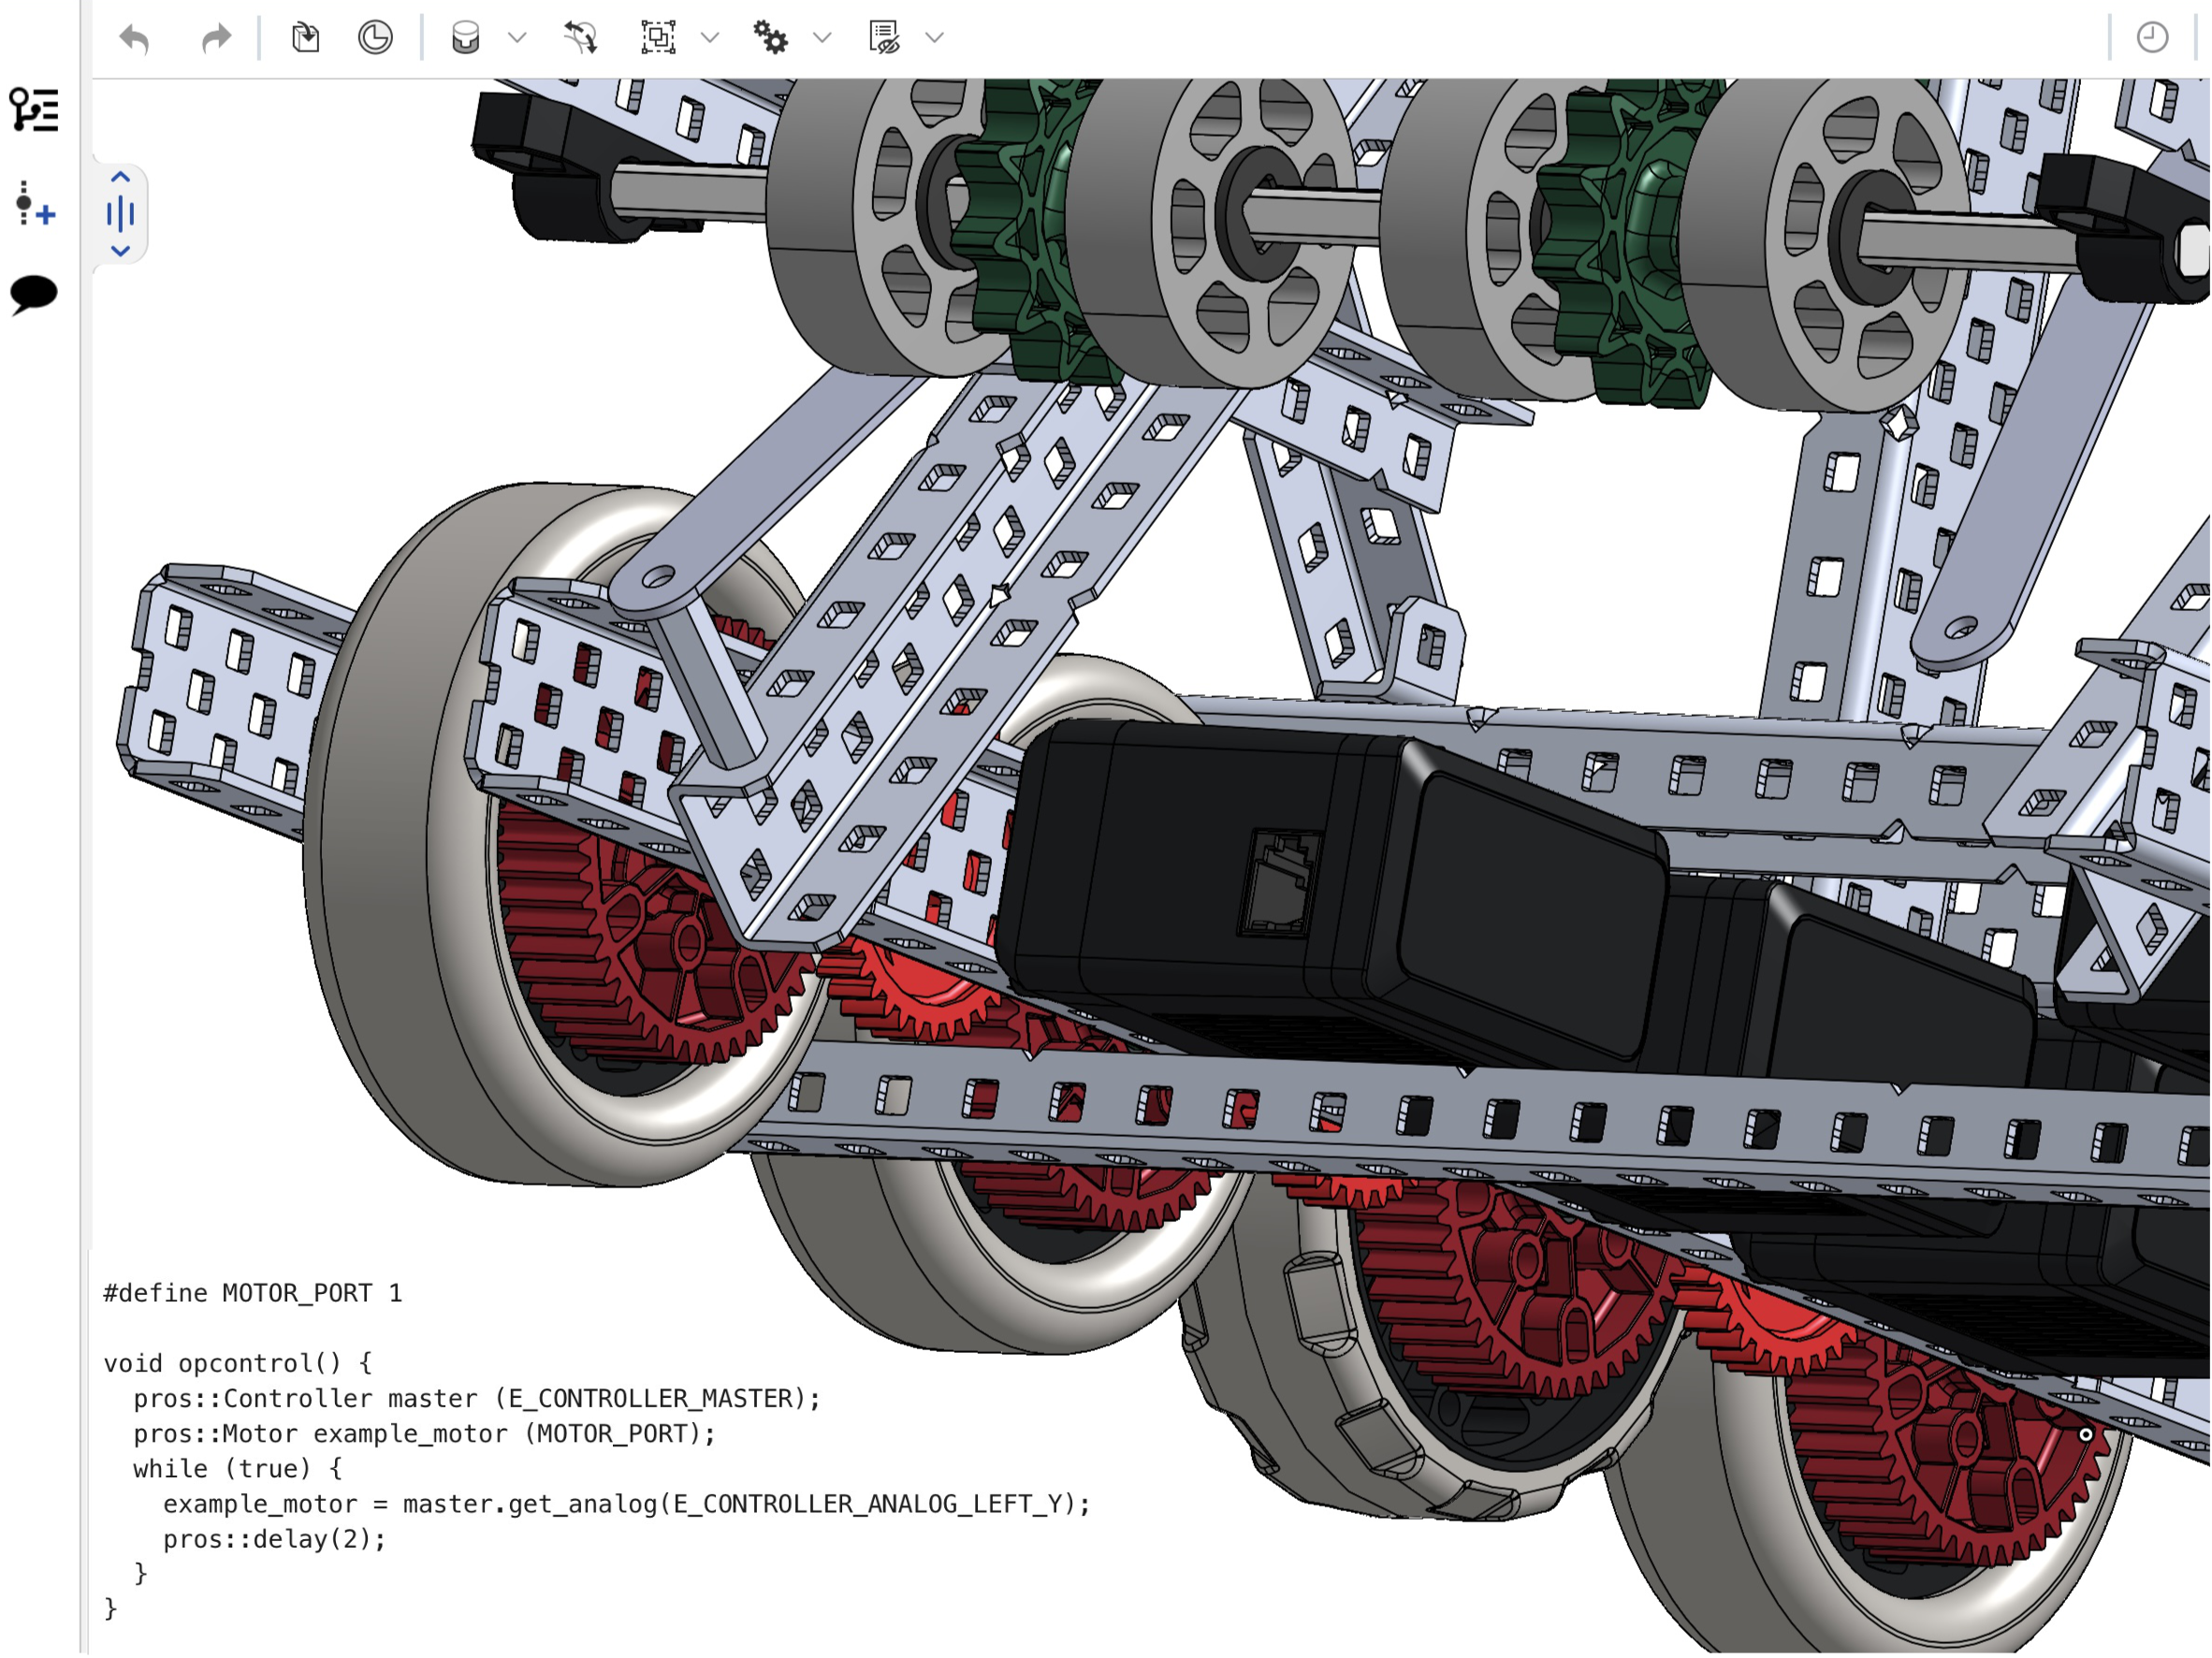Image resolution: width=2212 pixels, height=1658 pixels.
Task: Expand the notes icon dropdown chevron
Action: point(936,38)
